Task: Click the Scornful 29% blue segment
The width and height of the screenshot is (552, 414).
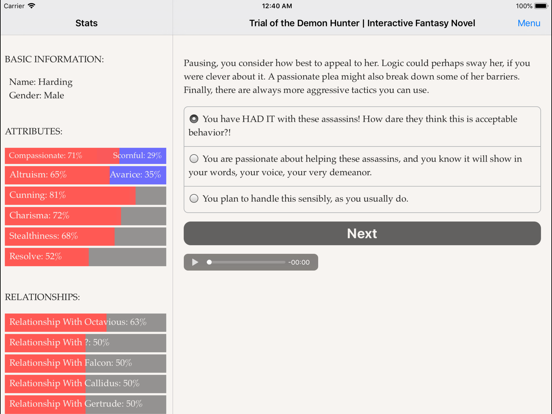Action: point(143,156)
